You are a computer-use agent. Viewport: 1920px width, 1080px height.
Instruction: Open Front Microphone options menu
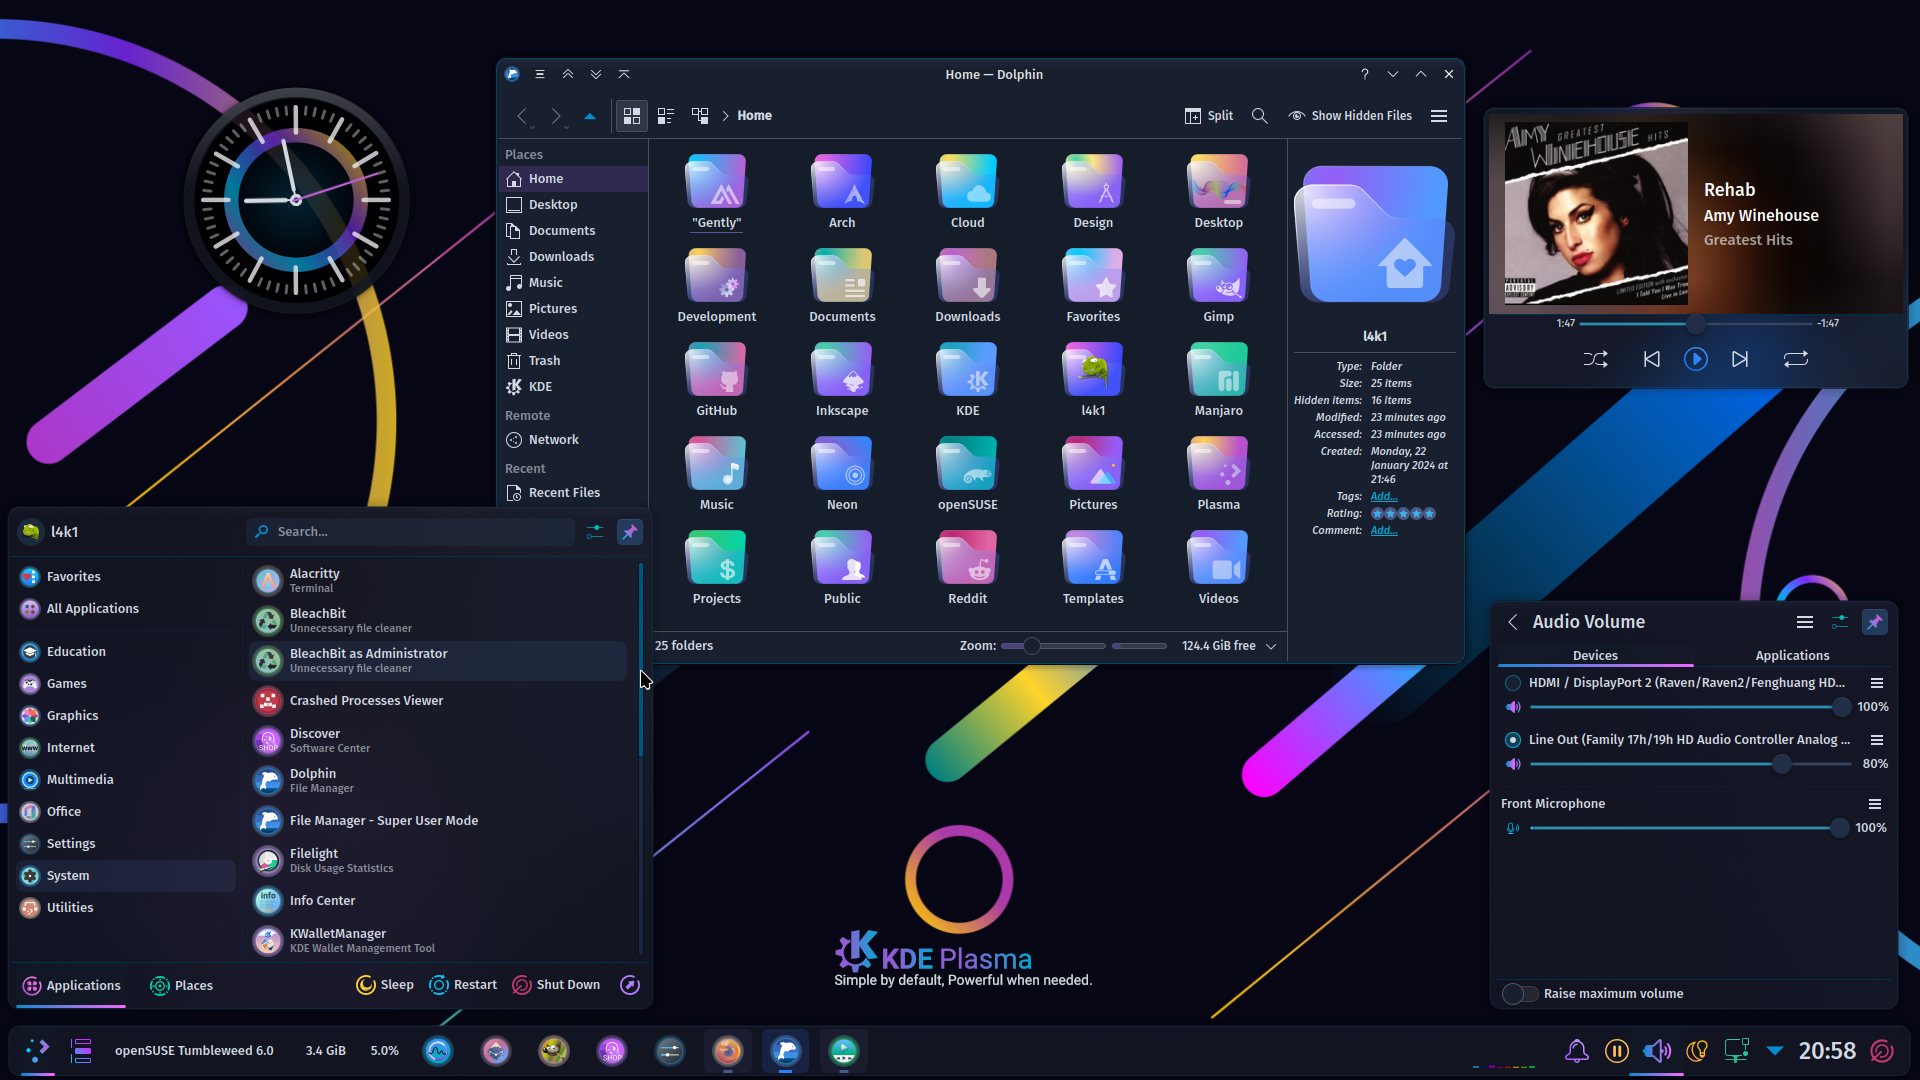coord(1875,804)
